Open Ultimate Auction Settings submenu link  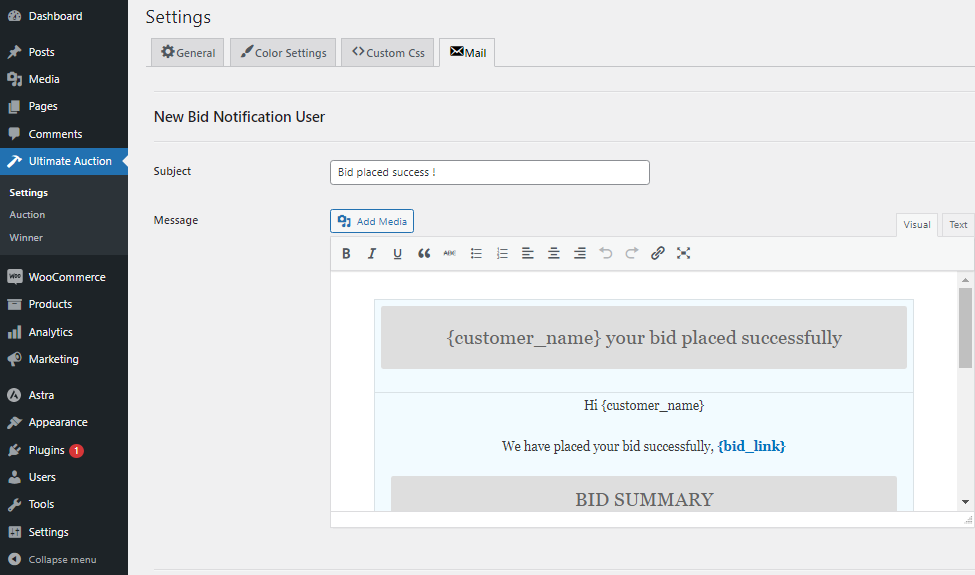tap(29, 193)
